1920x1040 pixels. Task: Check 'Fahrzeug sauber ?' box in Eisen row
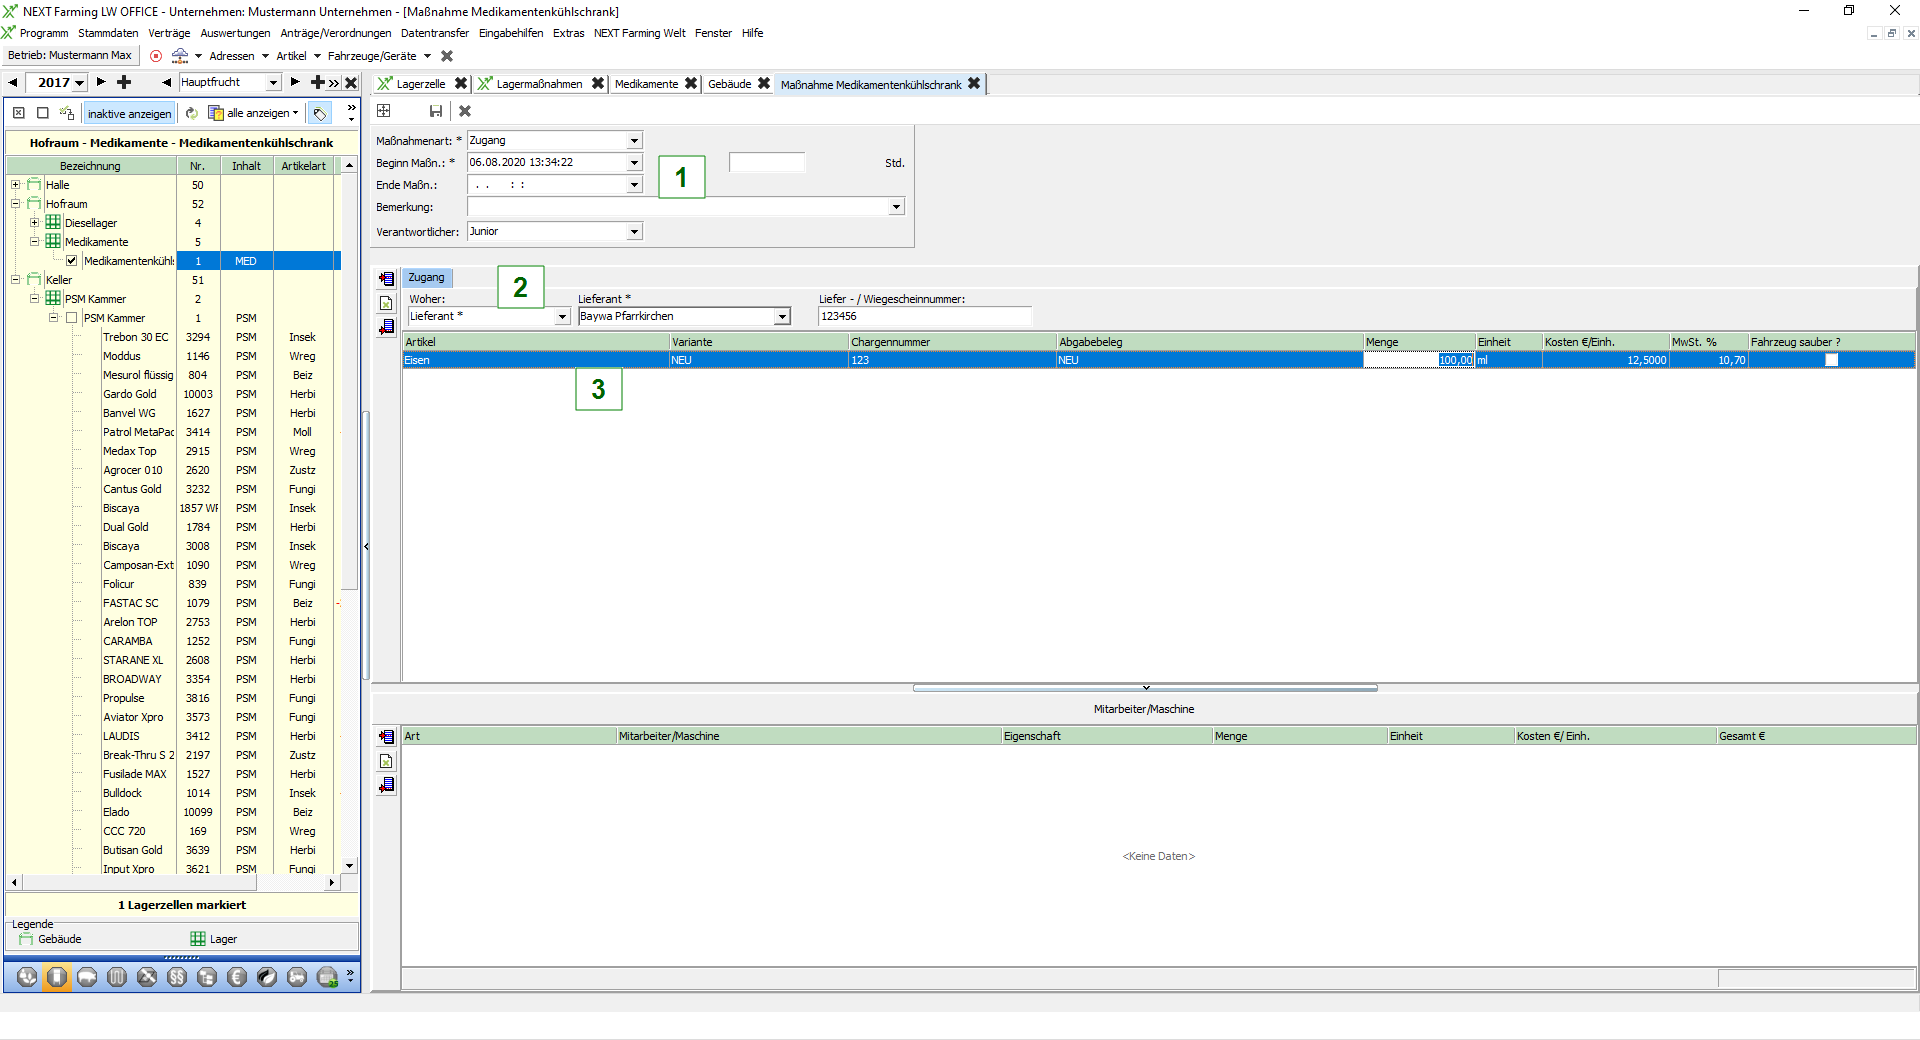[1831, 360]
